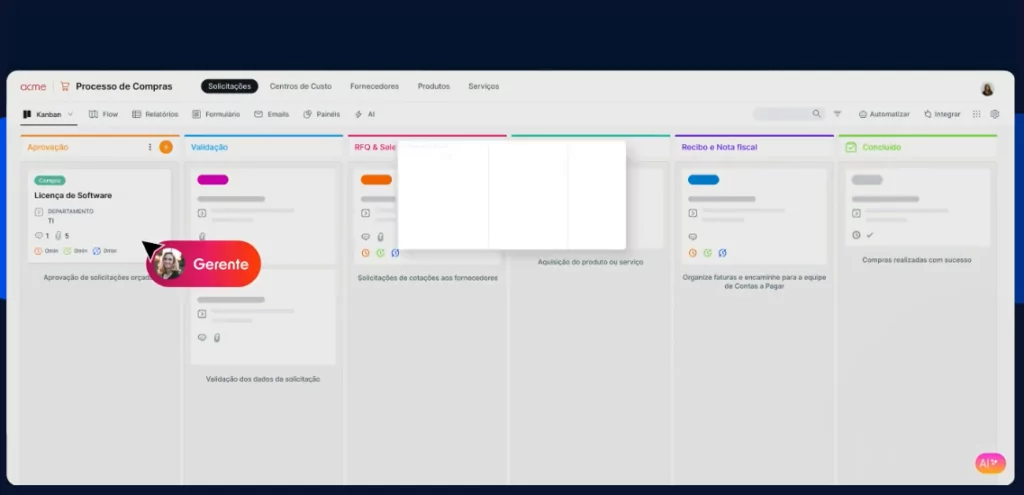
Task: Open the Fornecedores tab
Action: pyautogui.click(x=374, y=86)
